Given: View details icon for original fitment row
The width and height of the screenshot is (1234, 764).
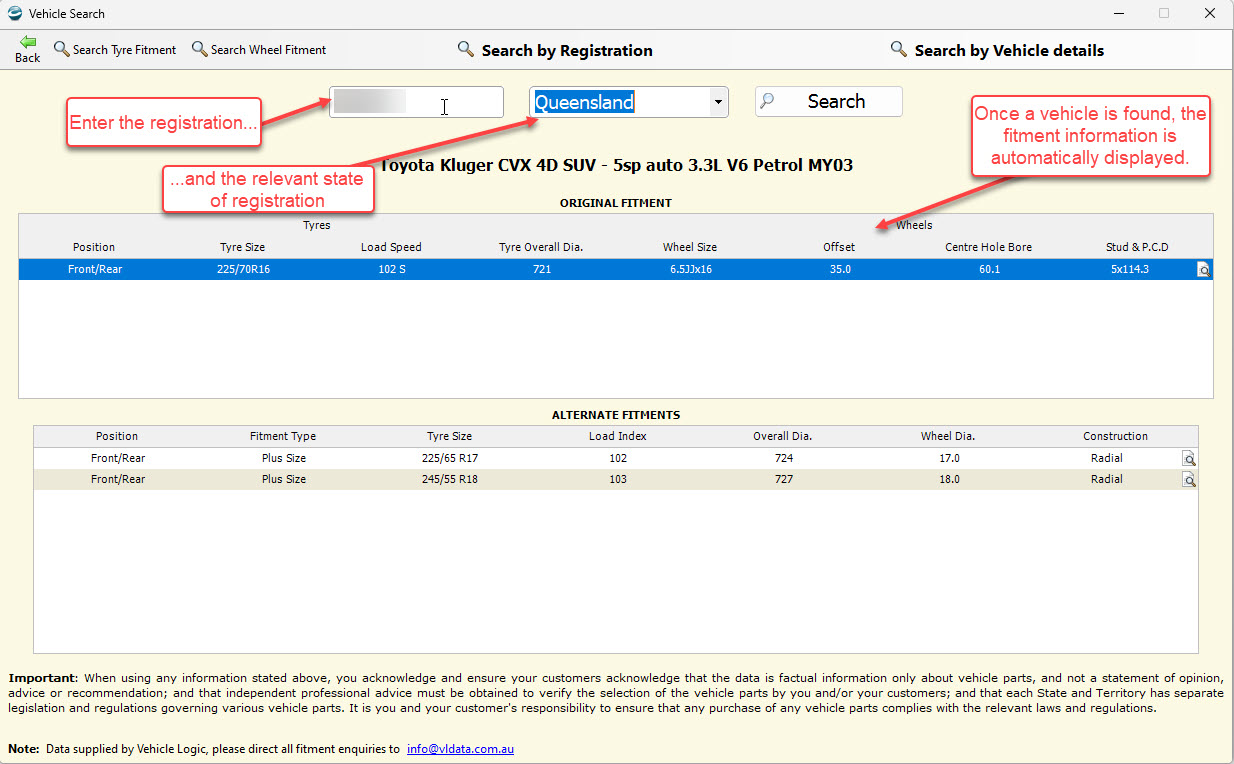Looking at the screenshot, I should pyautogui.click(x=1204, y=270).
